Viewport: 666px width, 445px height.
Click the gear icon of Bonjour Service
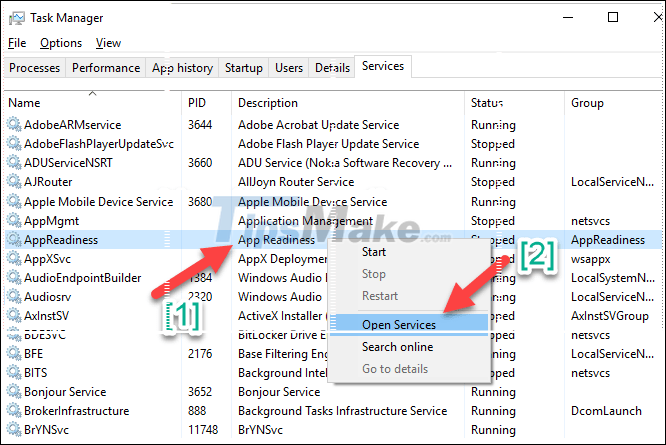coord(14,391)
